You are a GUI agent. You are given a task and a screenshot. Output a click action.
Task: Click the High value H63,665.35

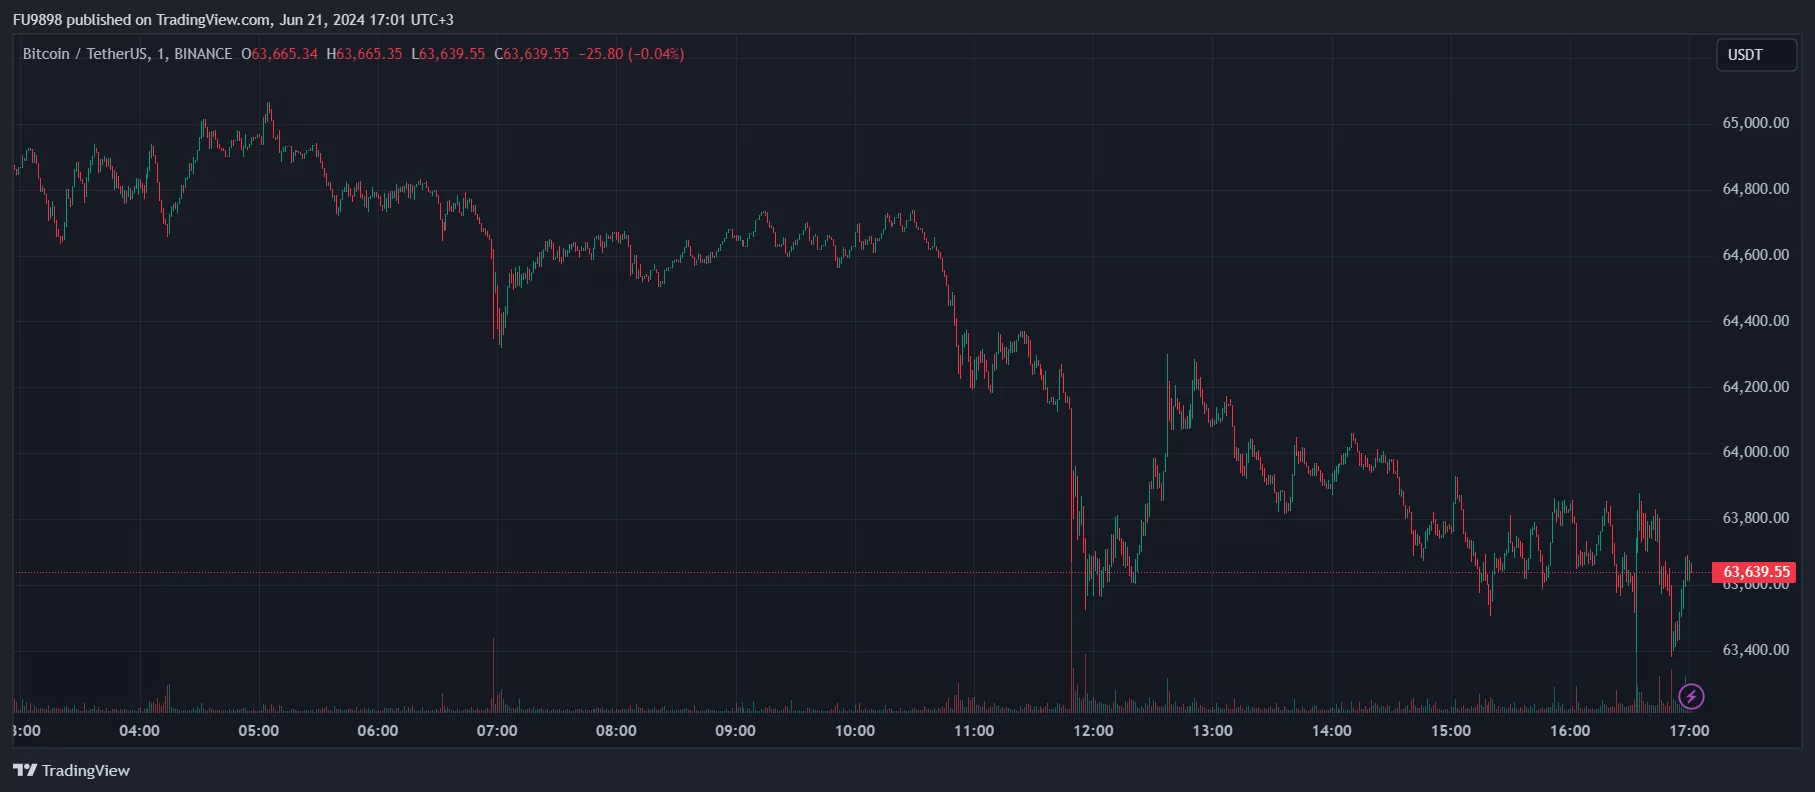[365, 54]
